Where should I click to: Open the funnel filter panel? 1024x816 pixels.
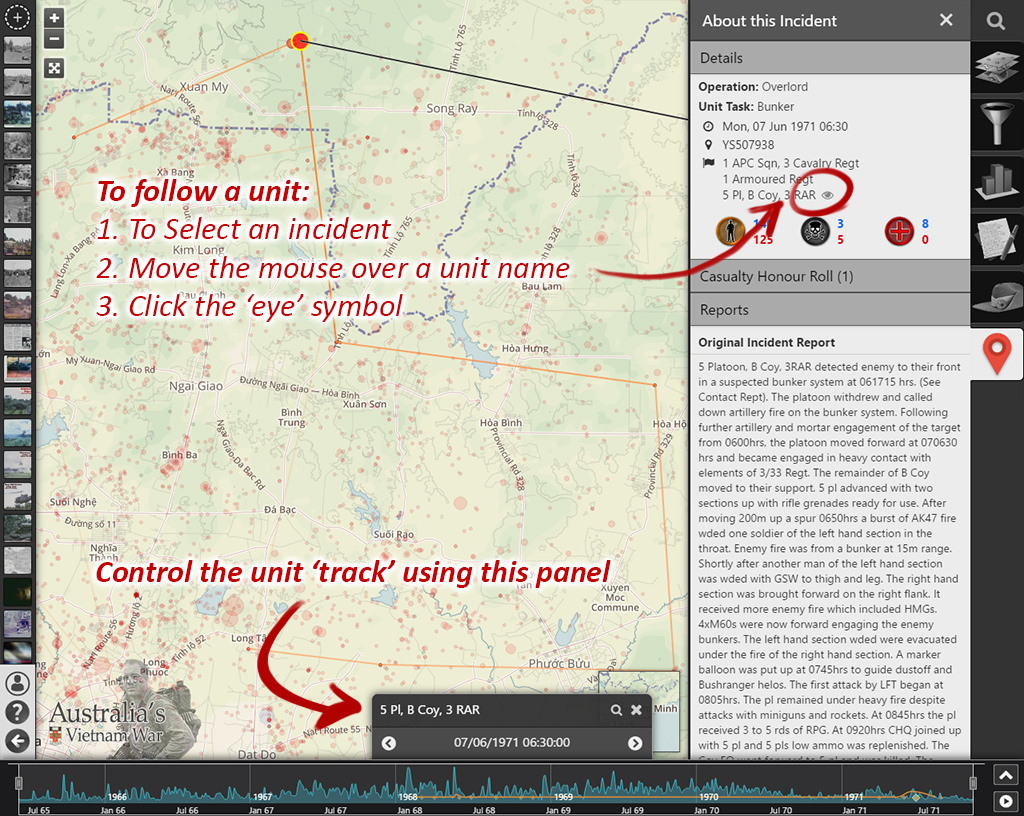pos(997,127)
